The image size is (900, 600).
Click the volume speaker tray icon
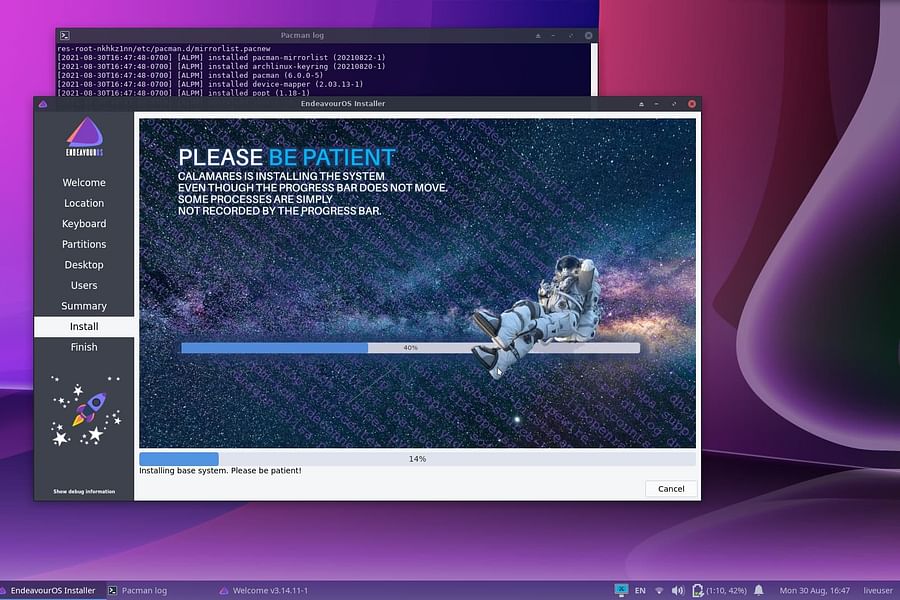coord(677,590)
